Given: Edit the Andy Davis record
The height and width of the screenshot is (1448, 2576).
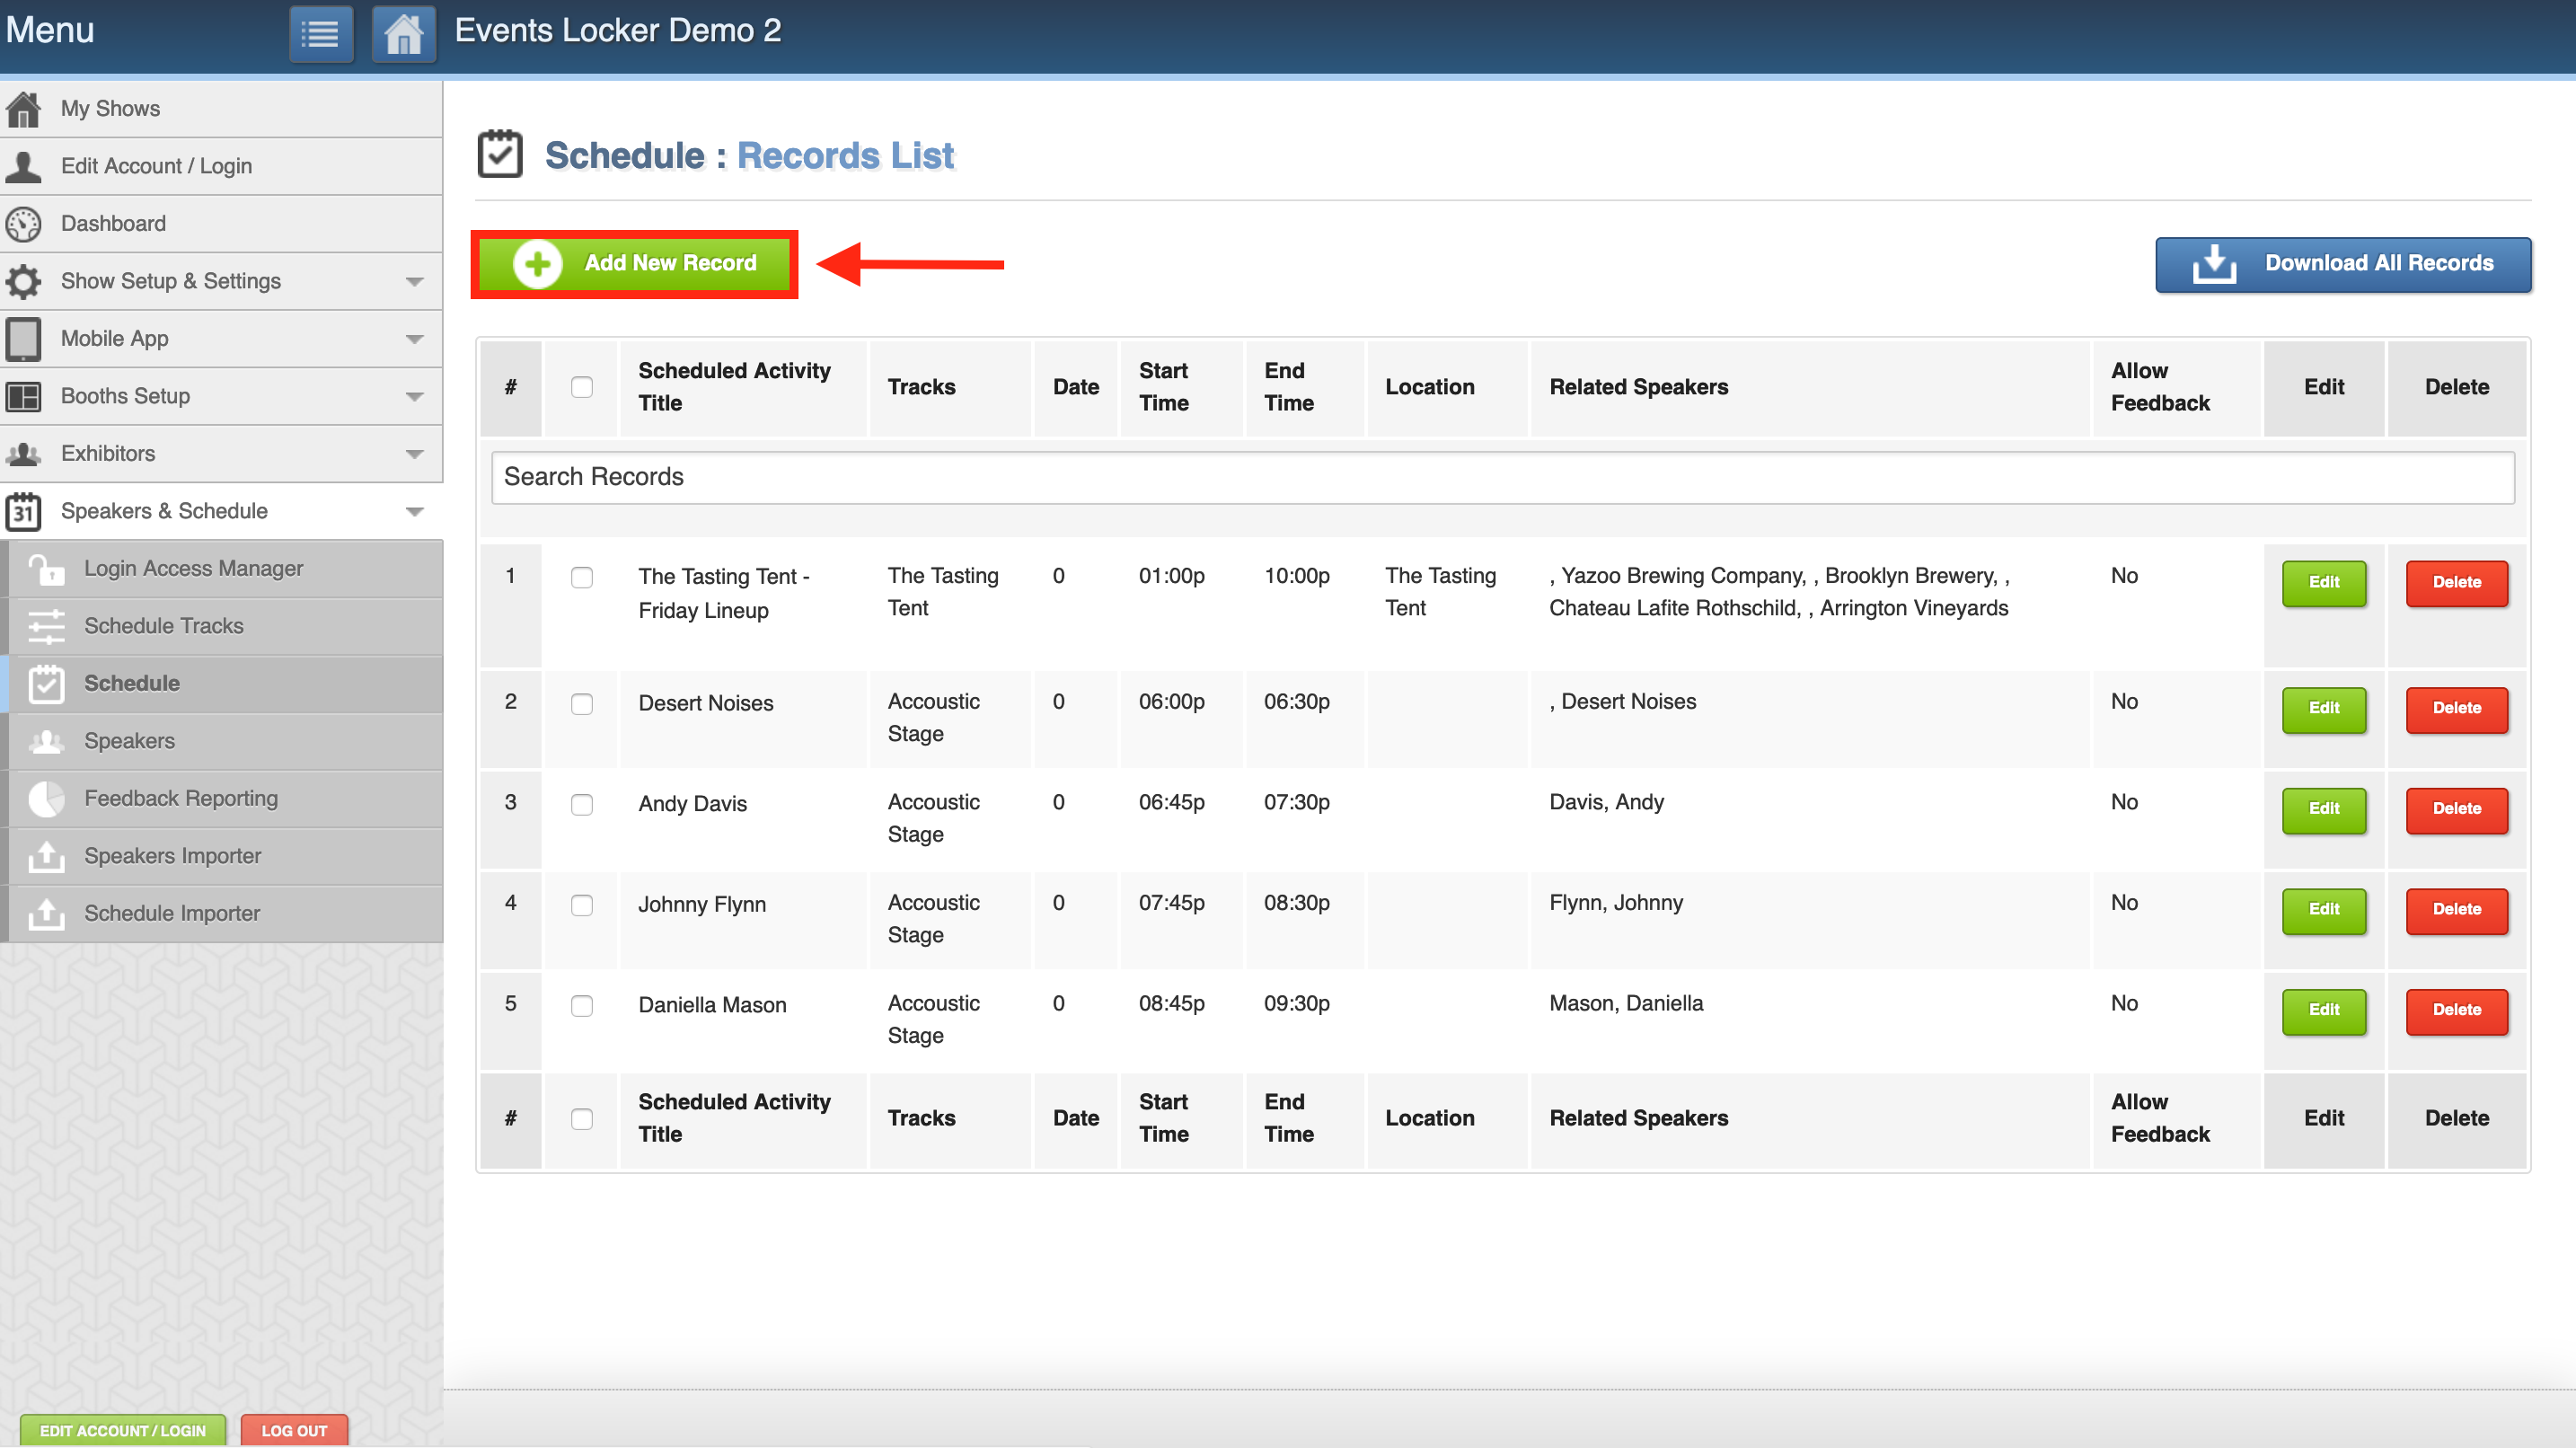Looking at the screenshot, I should [2324, 810].
